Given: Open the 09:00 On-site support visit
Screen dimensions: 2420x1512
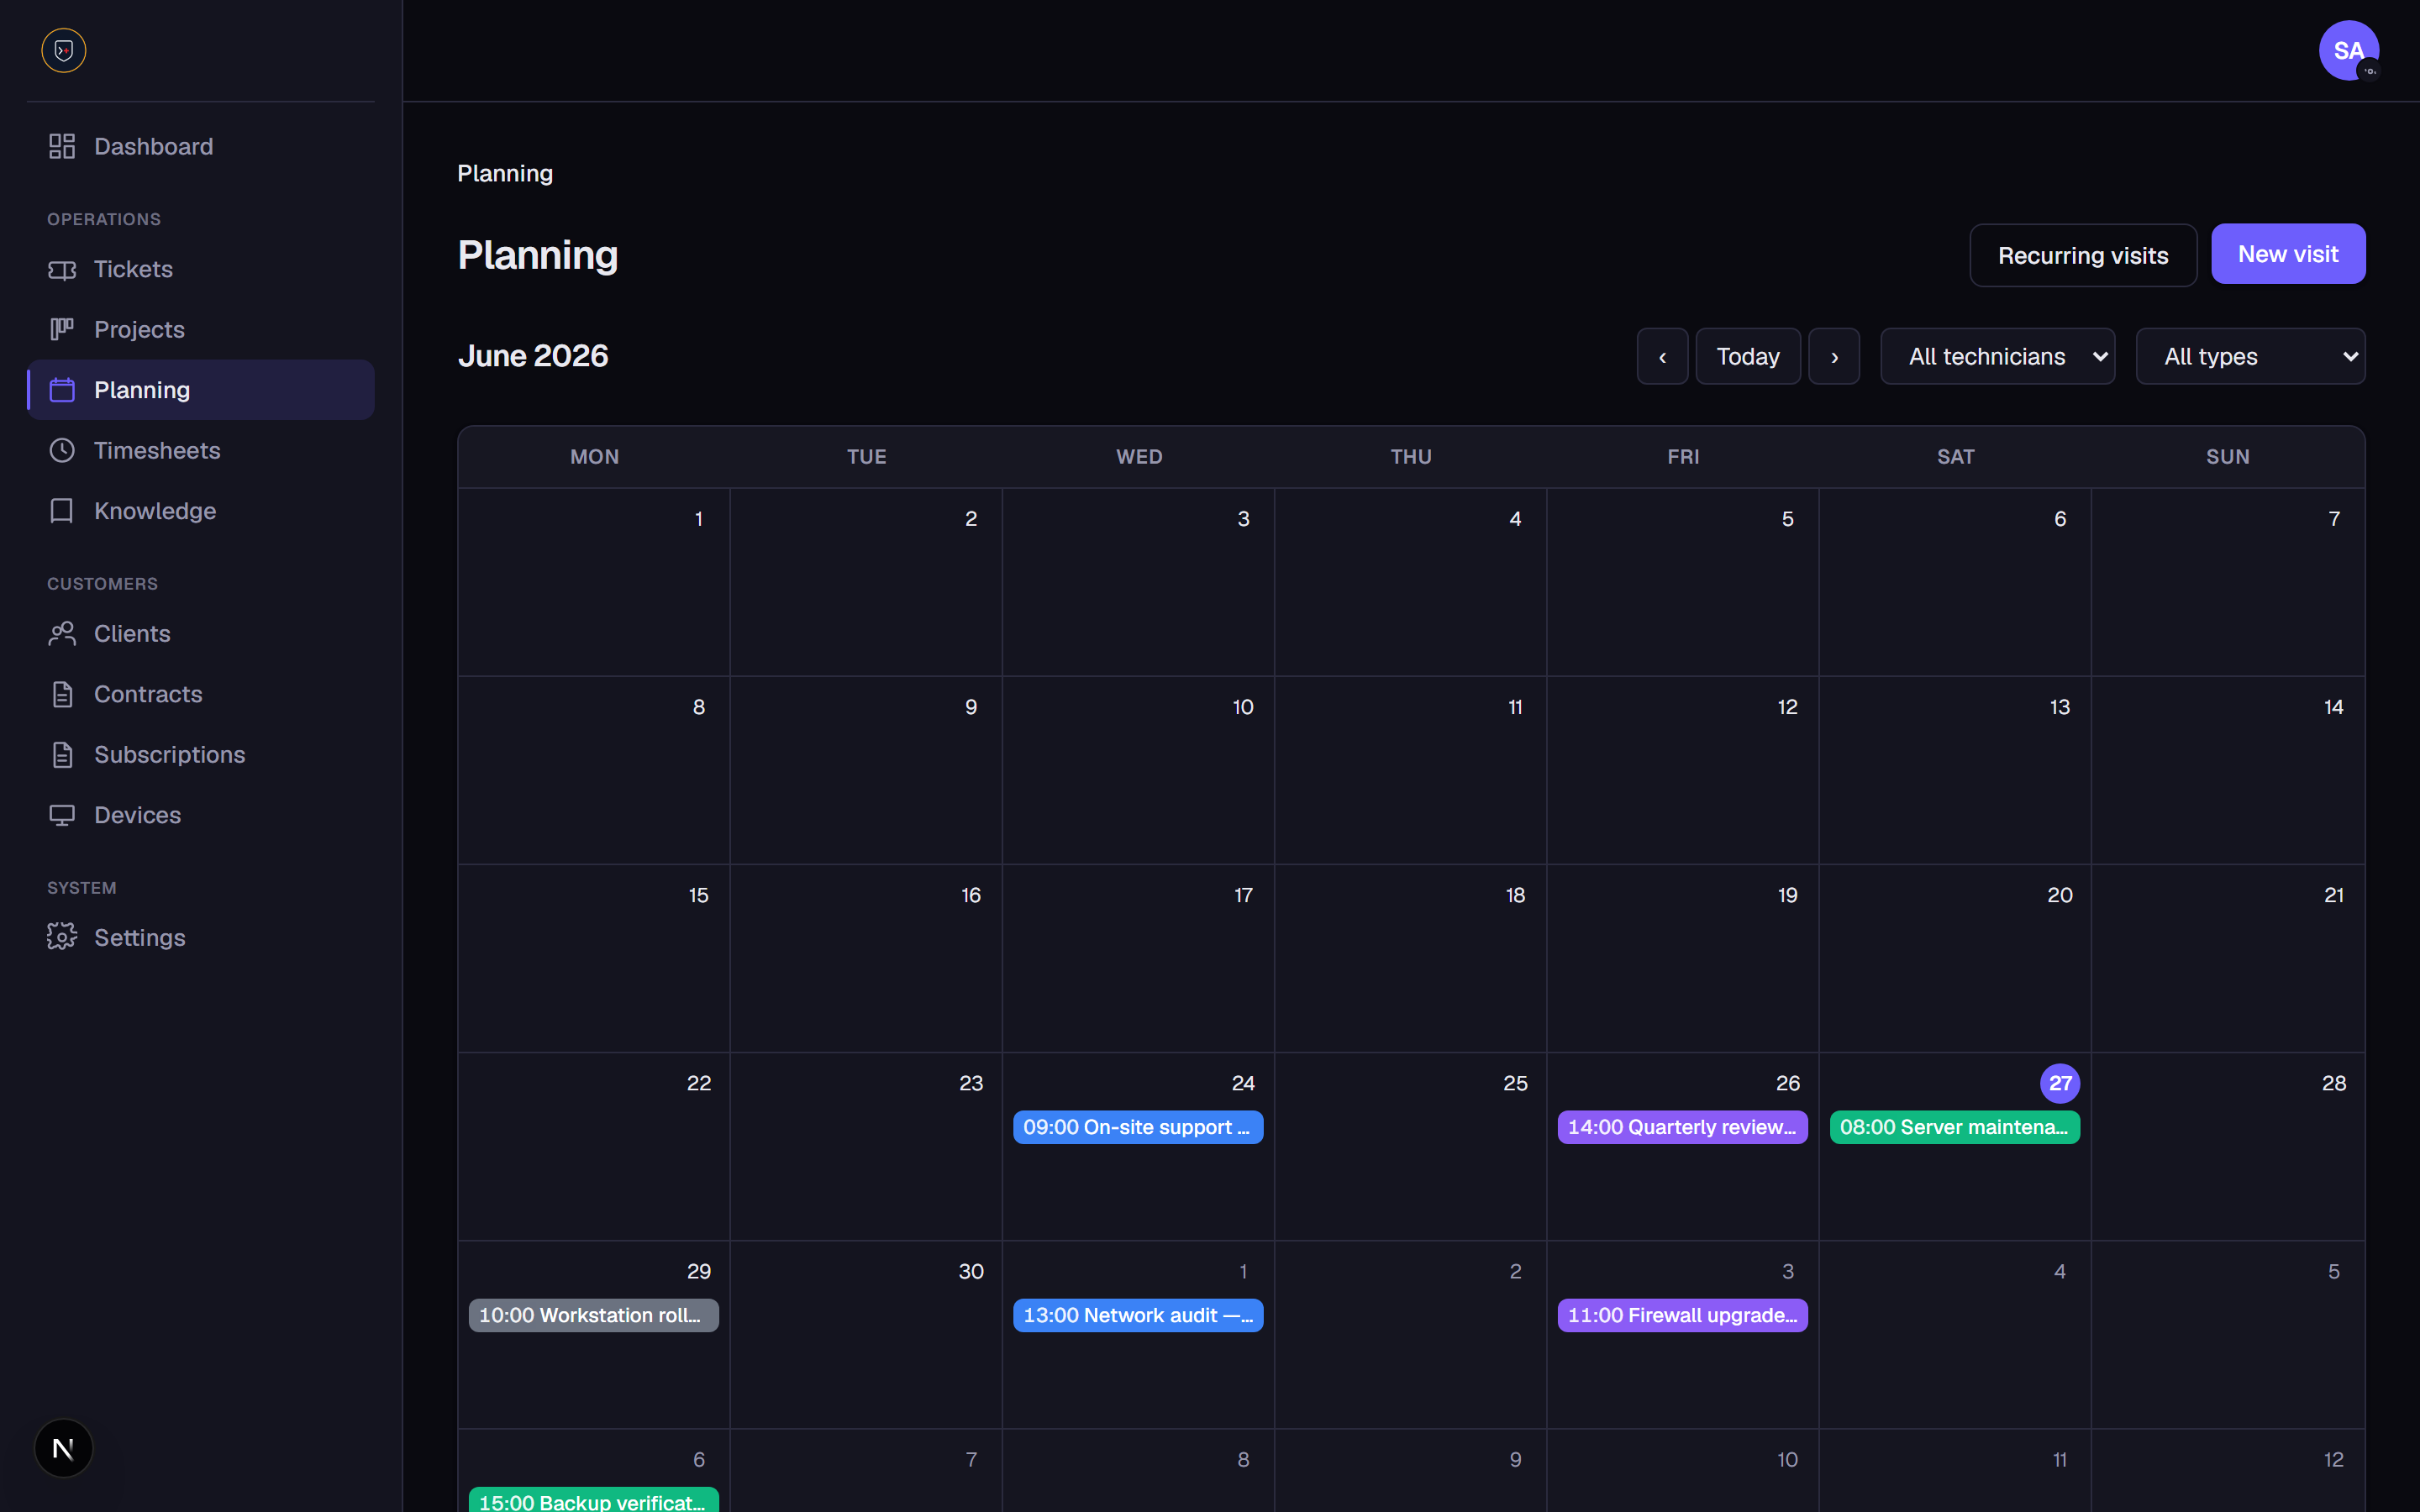Looking at the screenshot, I should pos(1138,1127).
